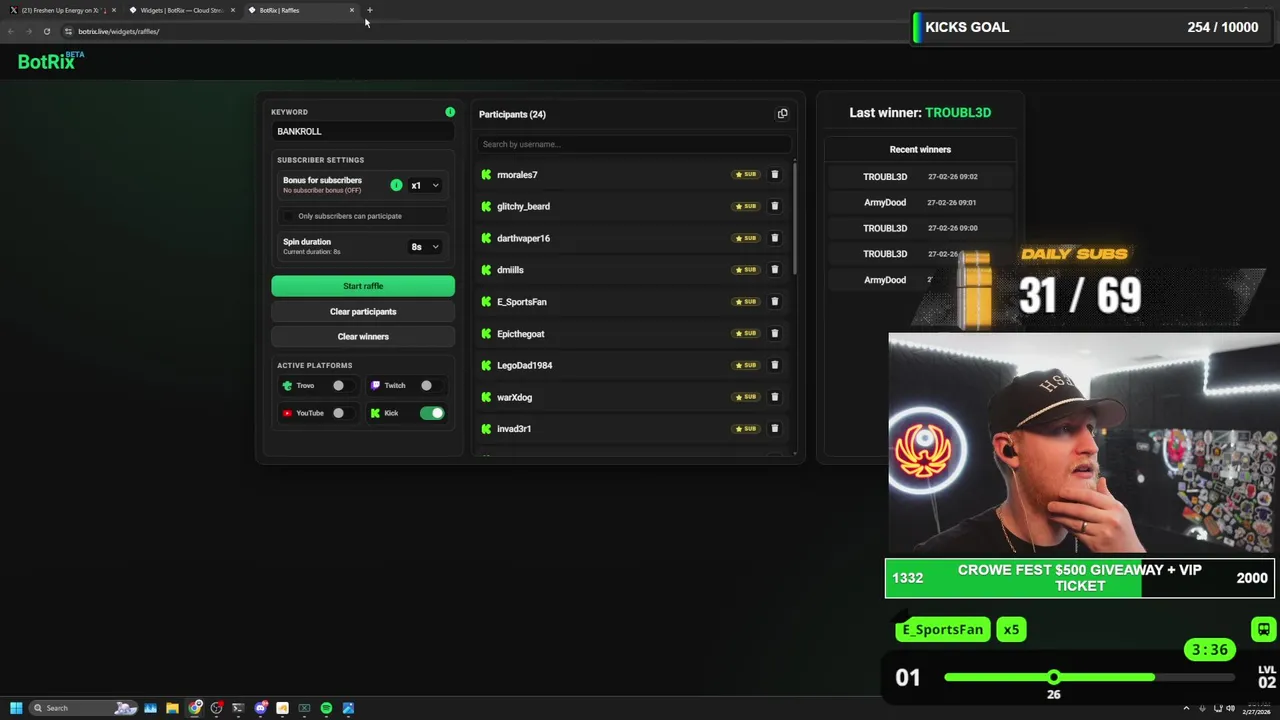Open Spotify from the taskbar
The image size is (1280, 720).
(x=326, y=708)
